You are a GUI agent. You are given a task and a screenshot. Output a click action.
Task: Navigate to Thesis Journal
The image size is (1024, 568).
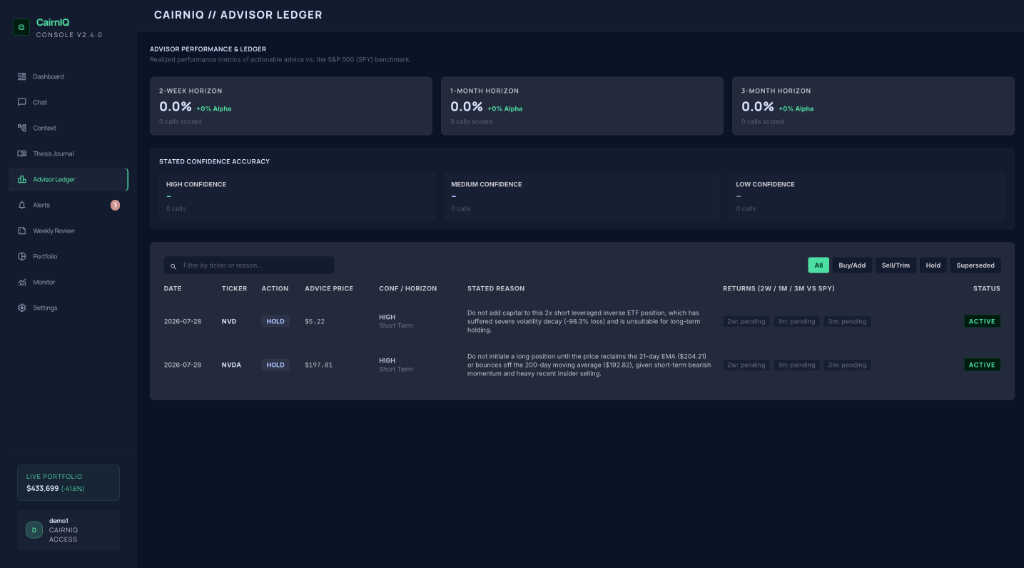69,153
